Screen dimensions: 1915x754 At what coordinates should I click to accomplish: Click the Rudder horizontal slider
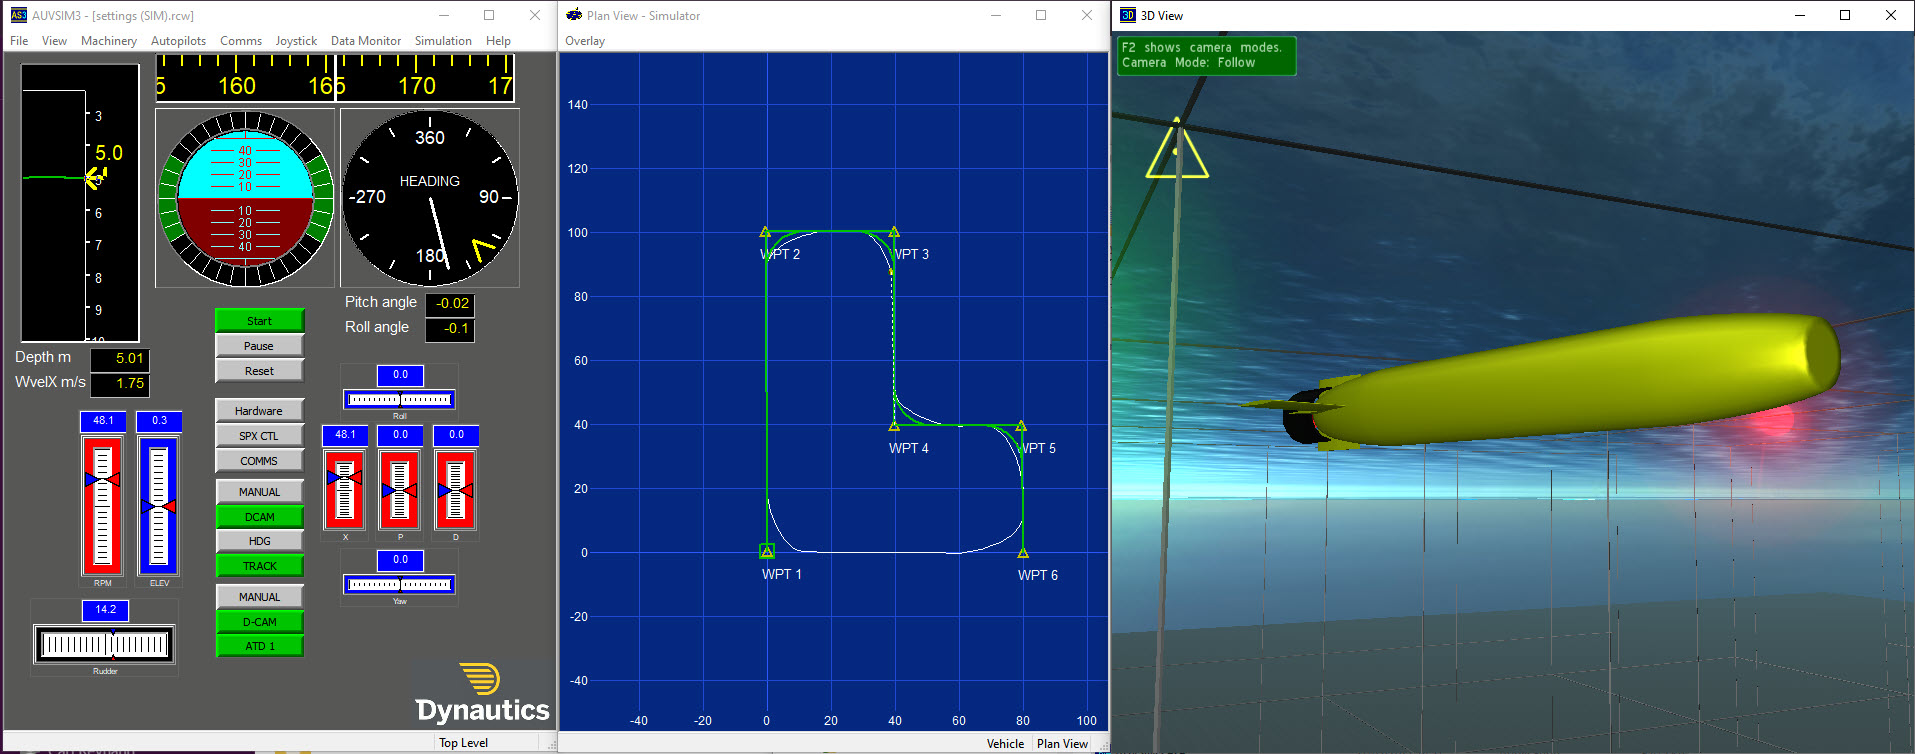[105, 645]
